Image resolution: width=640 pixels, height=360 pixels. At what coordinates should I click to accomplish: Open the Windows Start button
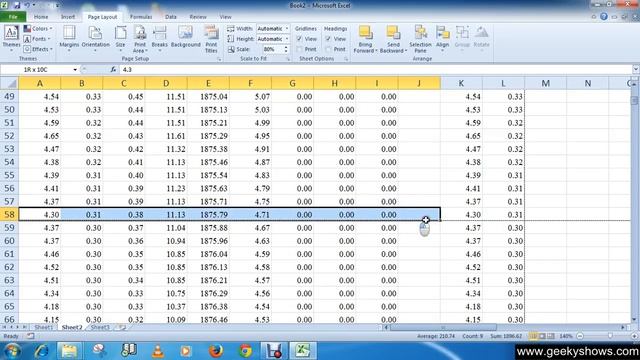12,351
